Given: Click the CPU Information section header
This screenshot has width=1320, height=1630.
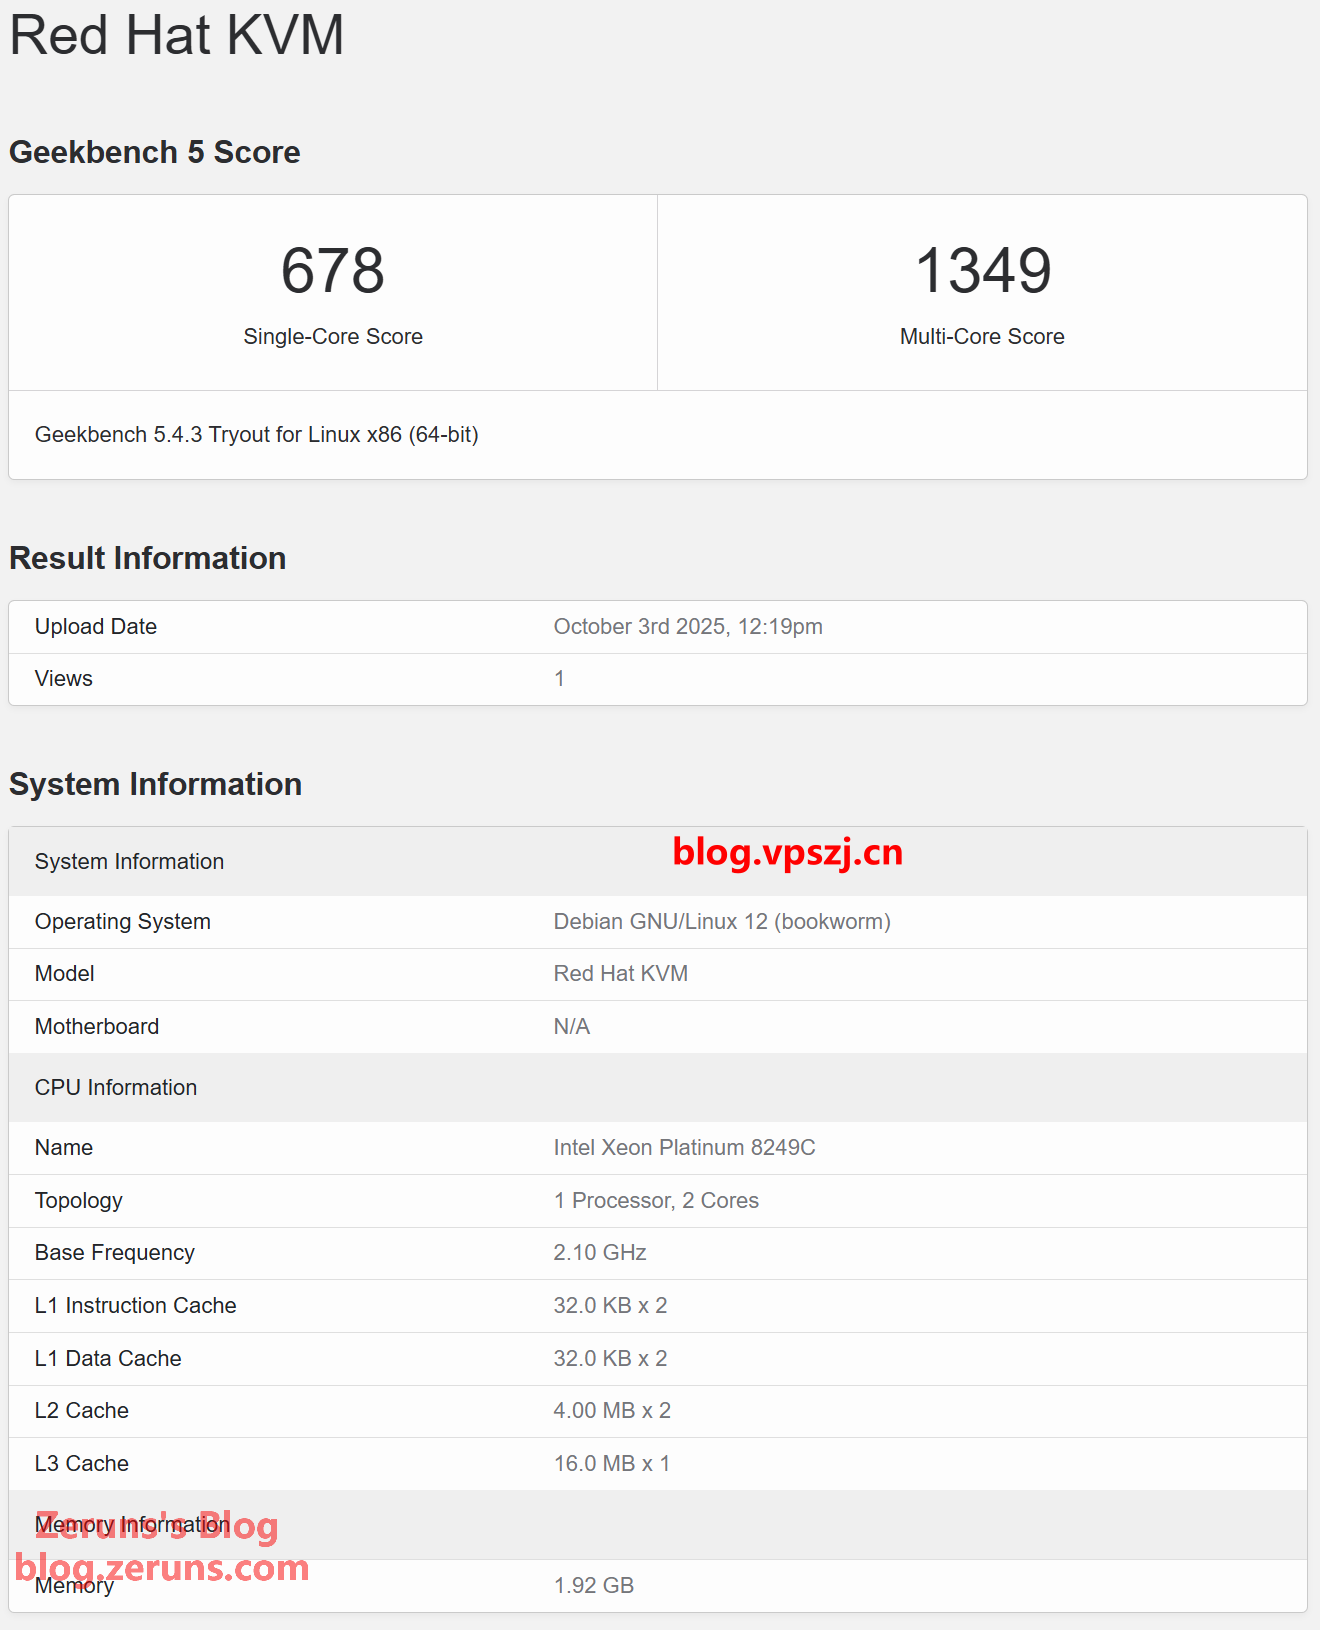Looking at the screenshot, I should click(x=116, y=1088).
